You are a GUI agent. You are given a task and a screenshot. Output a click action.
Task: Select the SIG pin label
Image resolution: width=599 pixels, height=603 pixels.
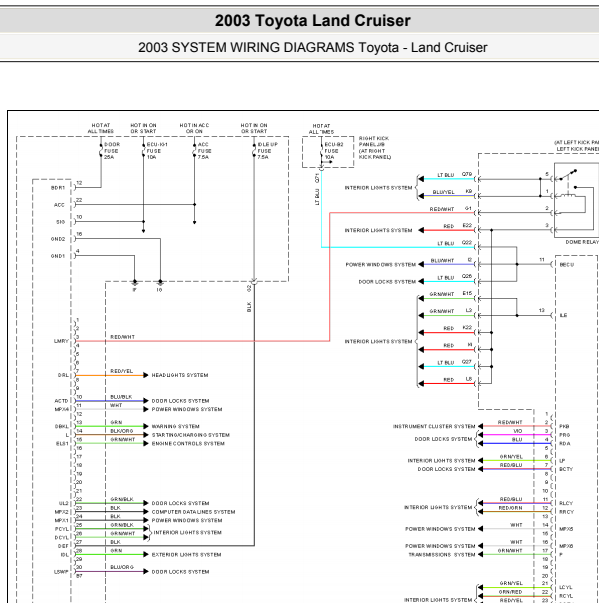click(x=60, y=222)
